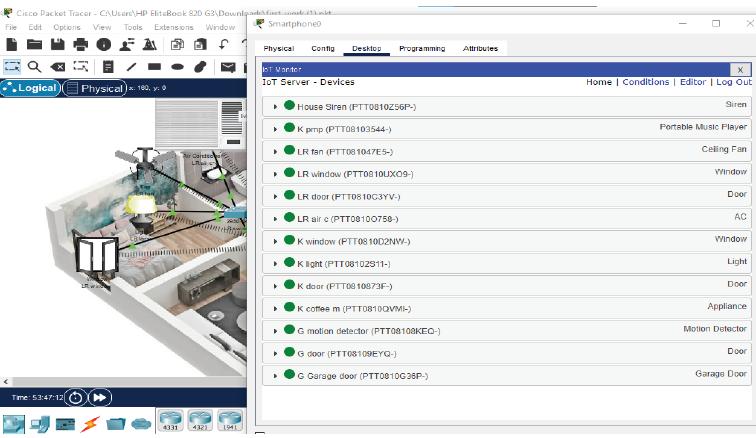
Task: Open the Connections lightning bolt category
Action: click(90, 424)
